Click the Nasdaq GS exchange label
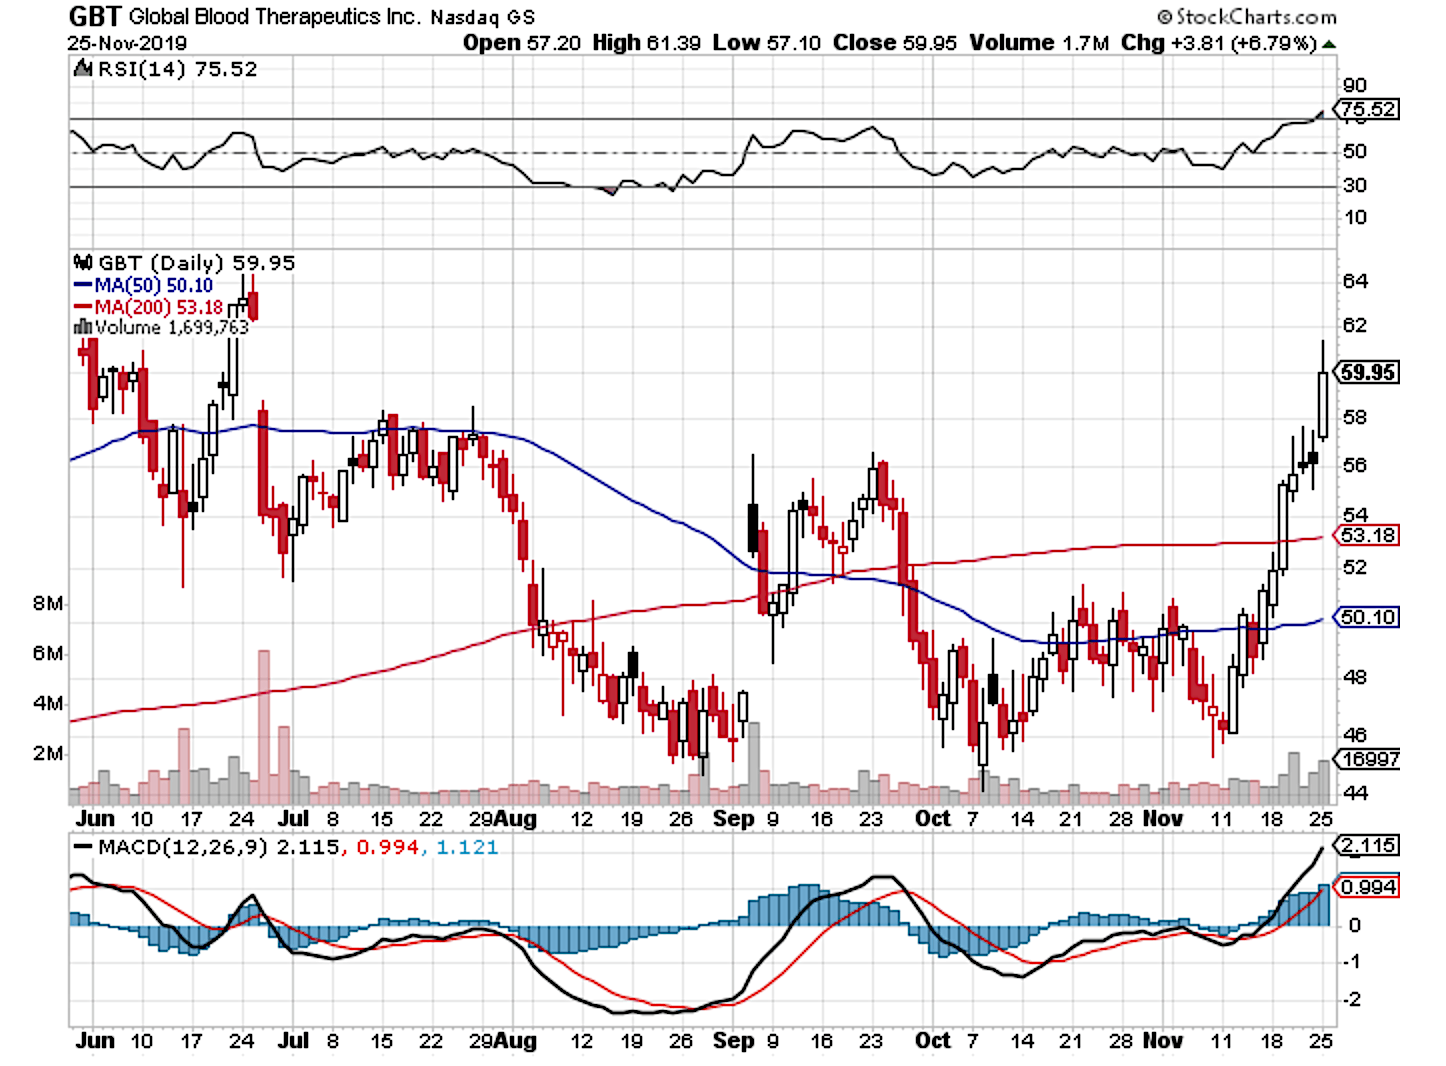1446x1066 pixels. pos(483,18)
